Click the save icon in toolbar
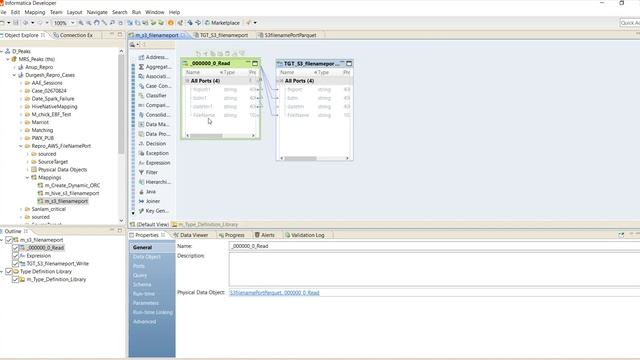The image size is (640, 360). coord(16,23)
